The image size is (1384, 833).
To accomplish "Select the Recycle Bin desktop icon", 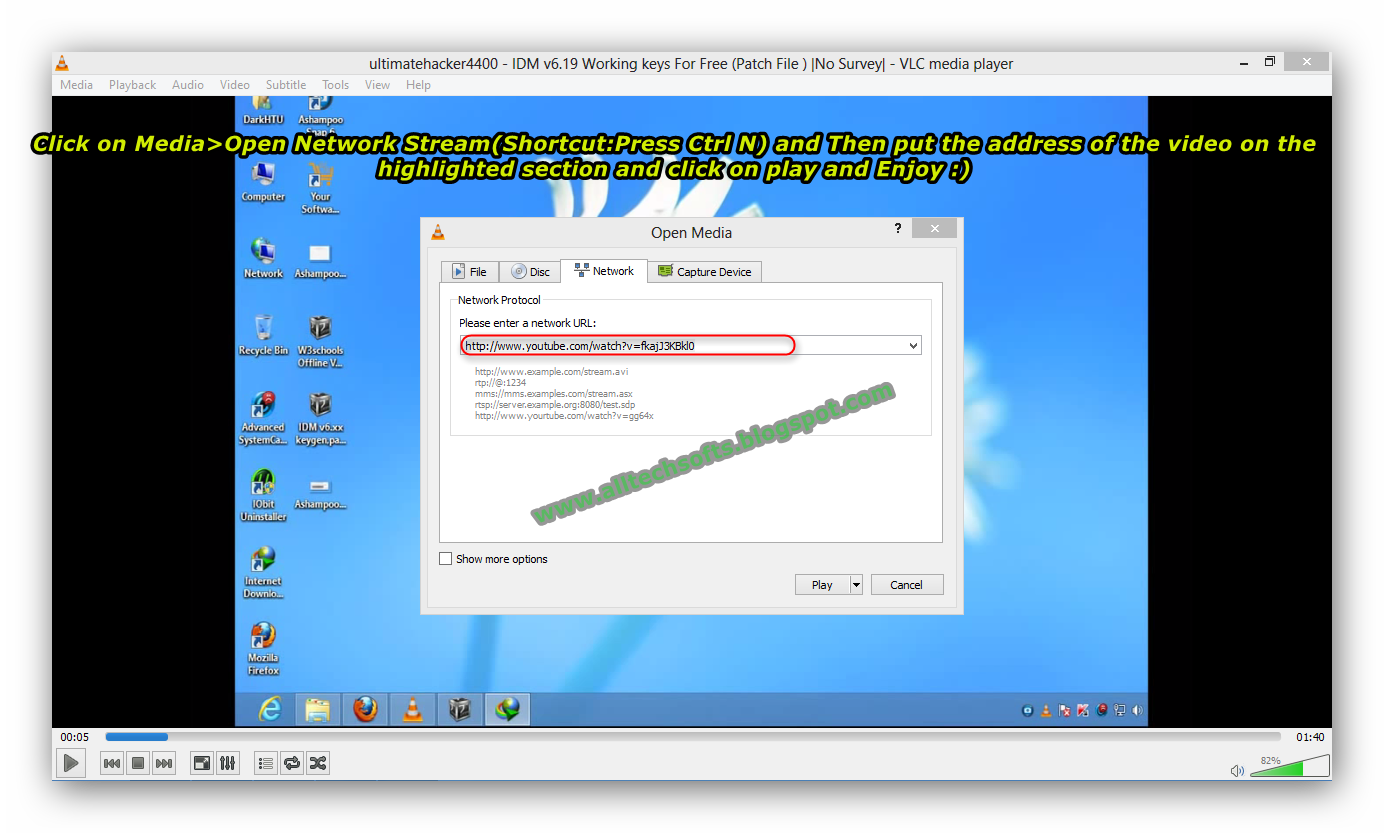I will tap(263, 336).
